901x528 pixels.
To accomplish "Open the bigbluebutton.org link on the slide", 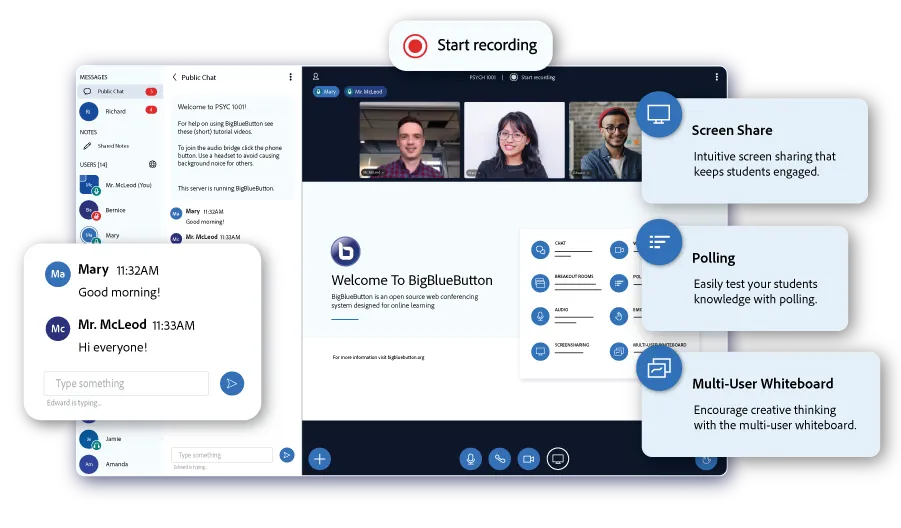I will click(406, 357).
